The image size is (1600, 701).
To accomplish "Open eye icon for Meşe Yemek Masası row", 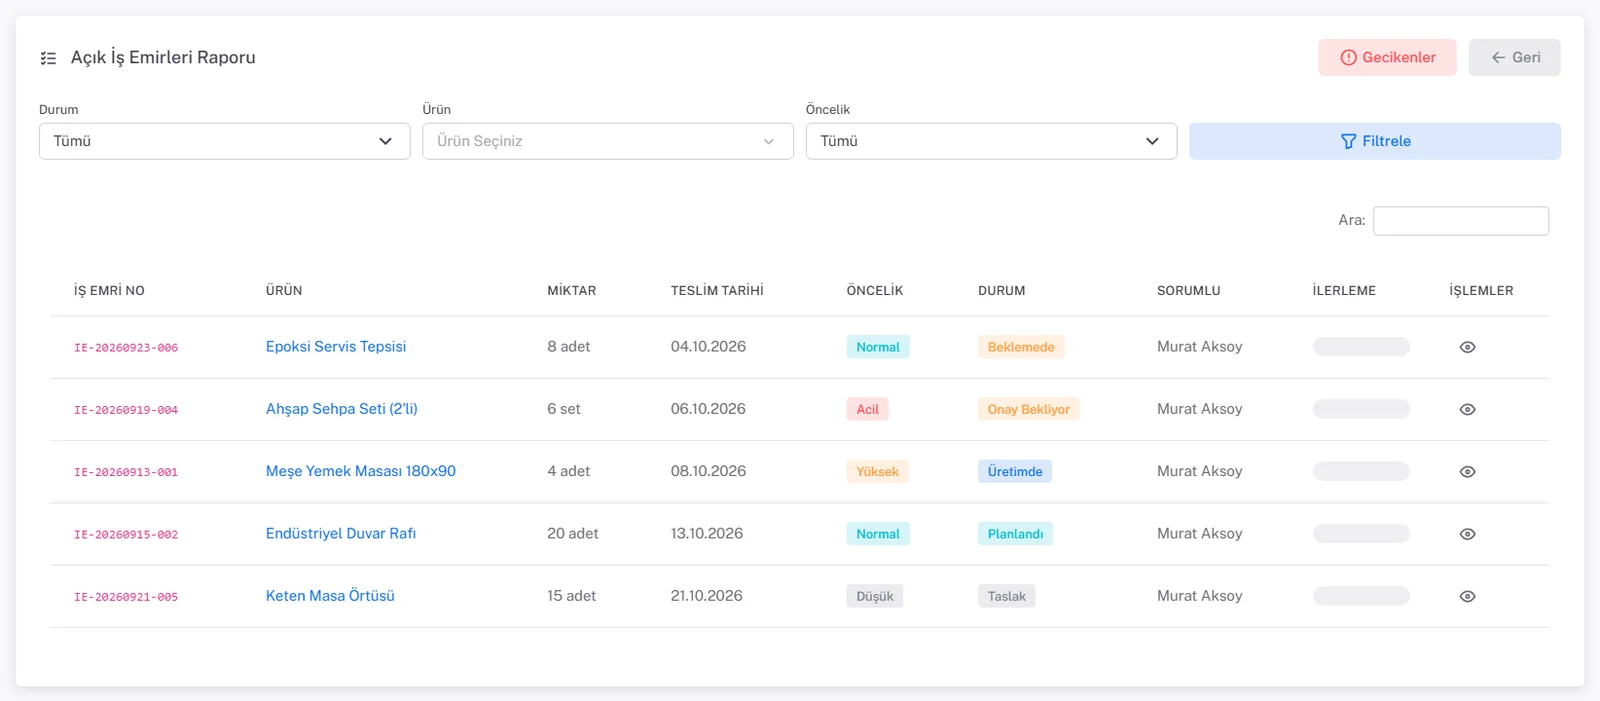I will point(1467,472).
